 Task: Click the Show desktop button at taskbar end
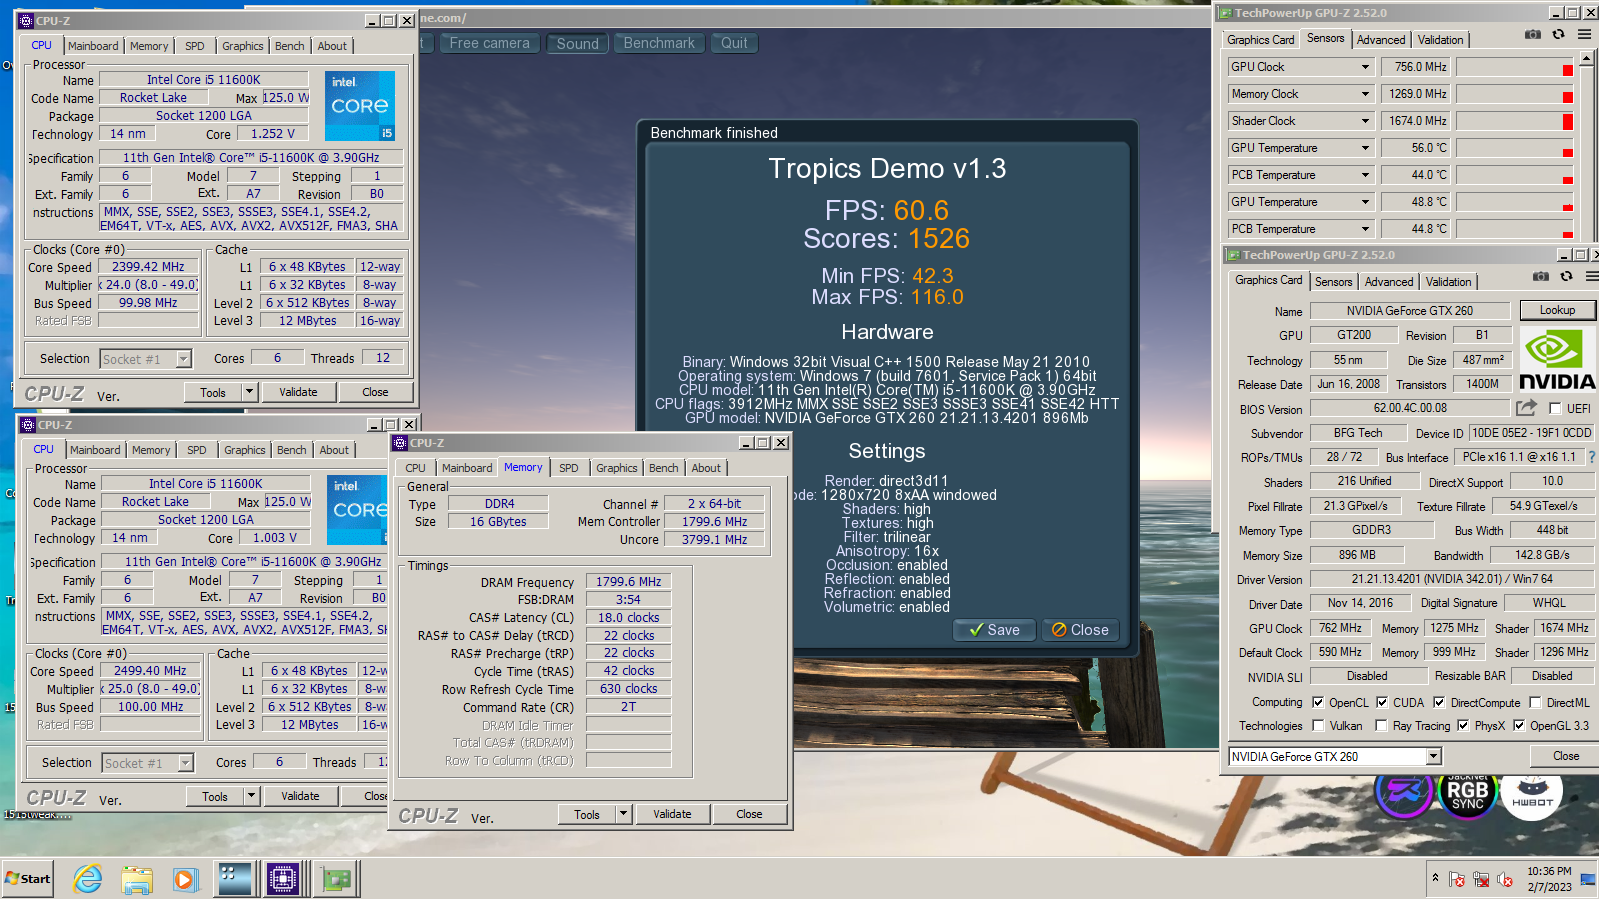pos(1589,879)
